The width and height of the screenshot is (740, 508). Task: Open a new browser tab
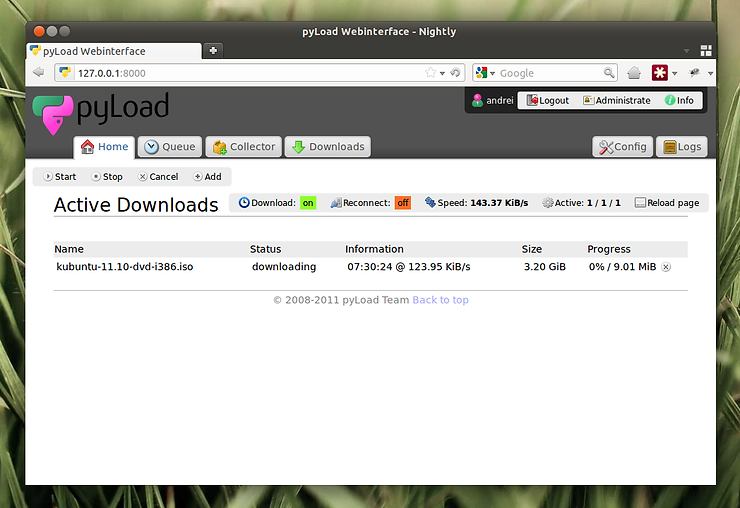(213, 51)
